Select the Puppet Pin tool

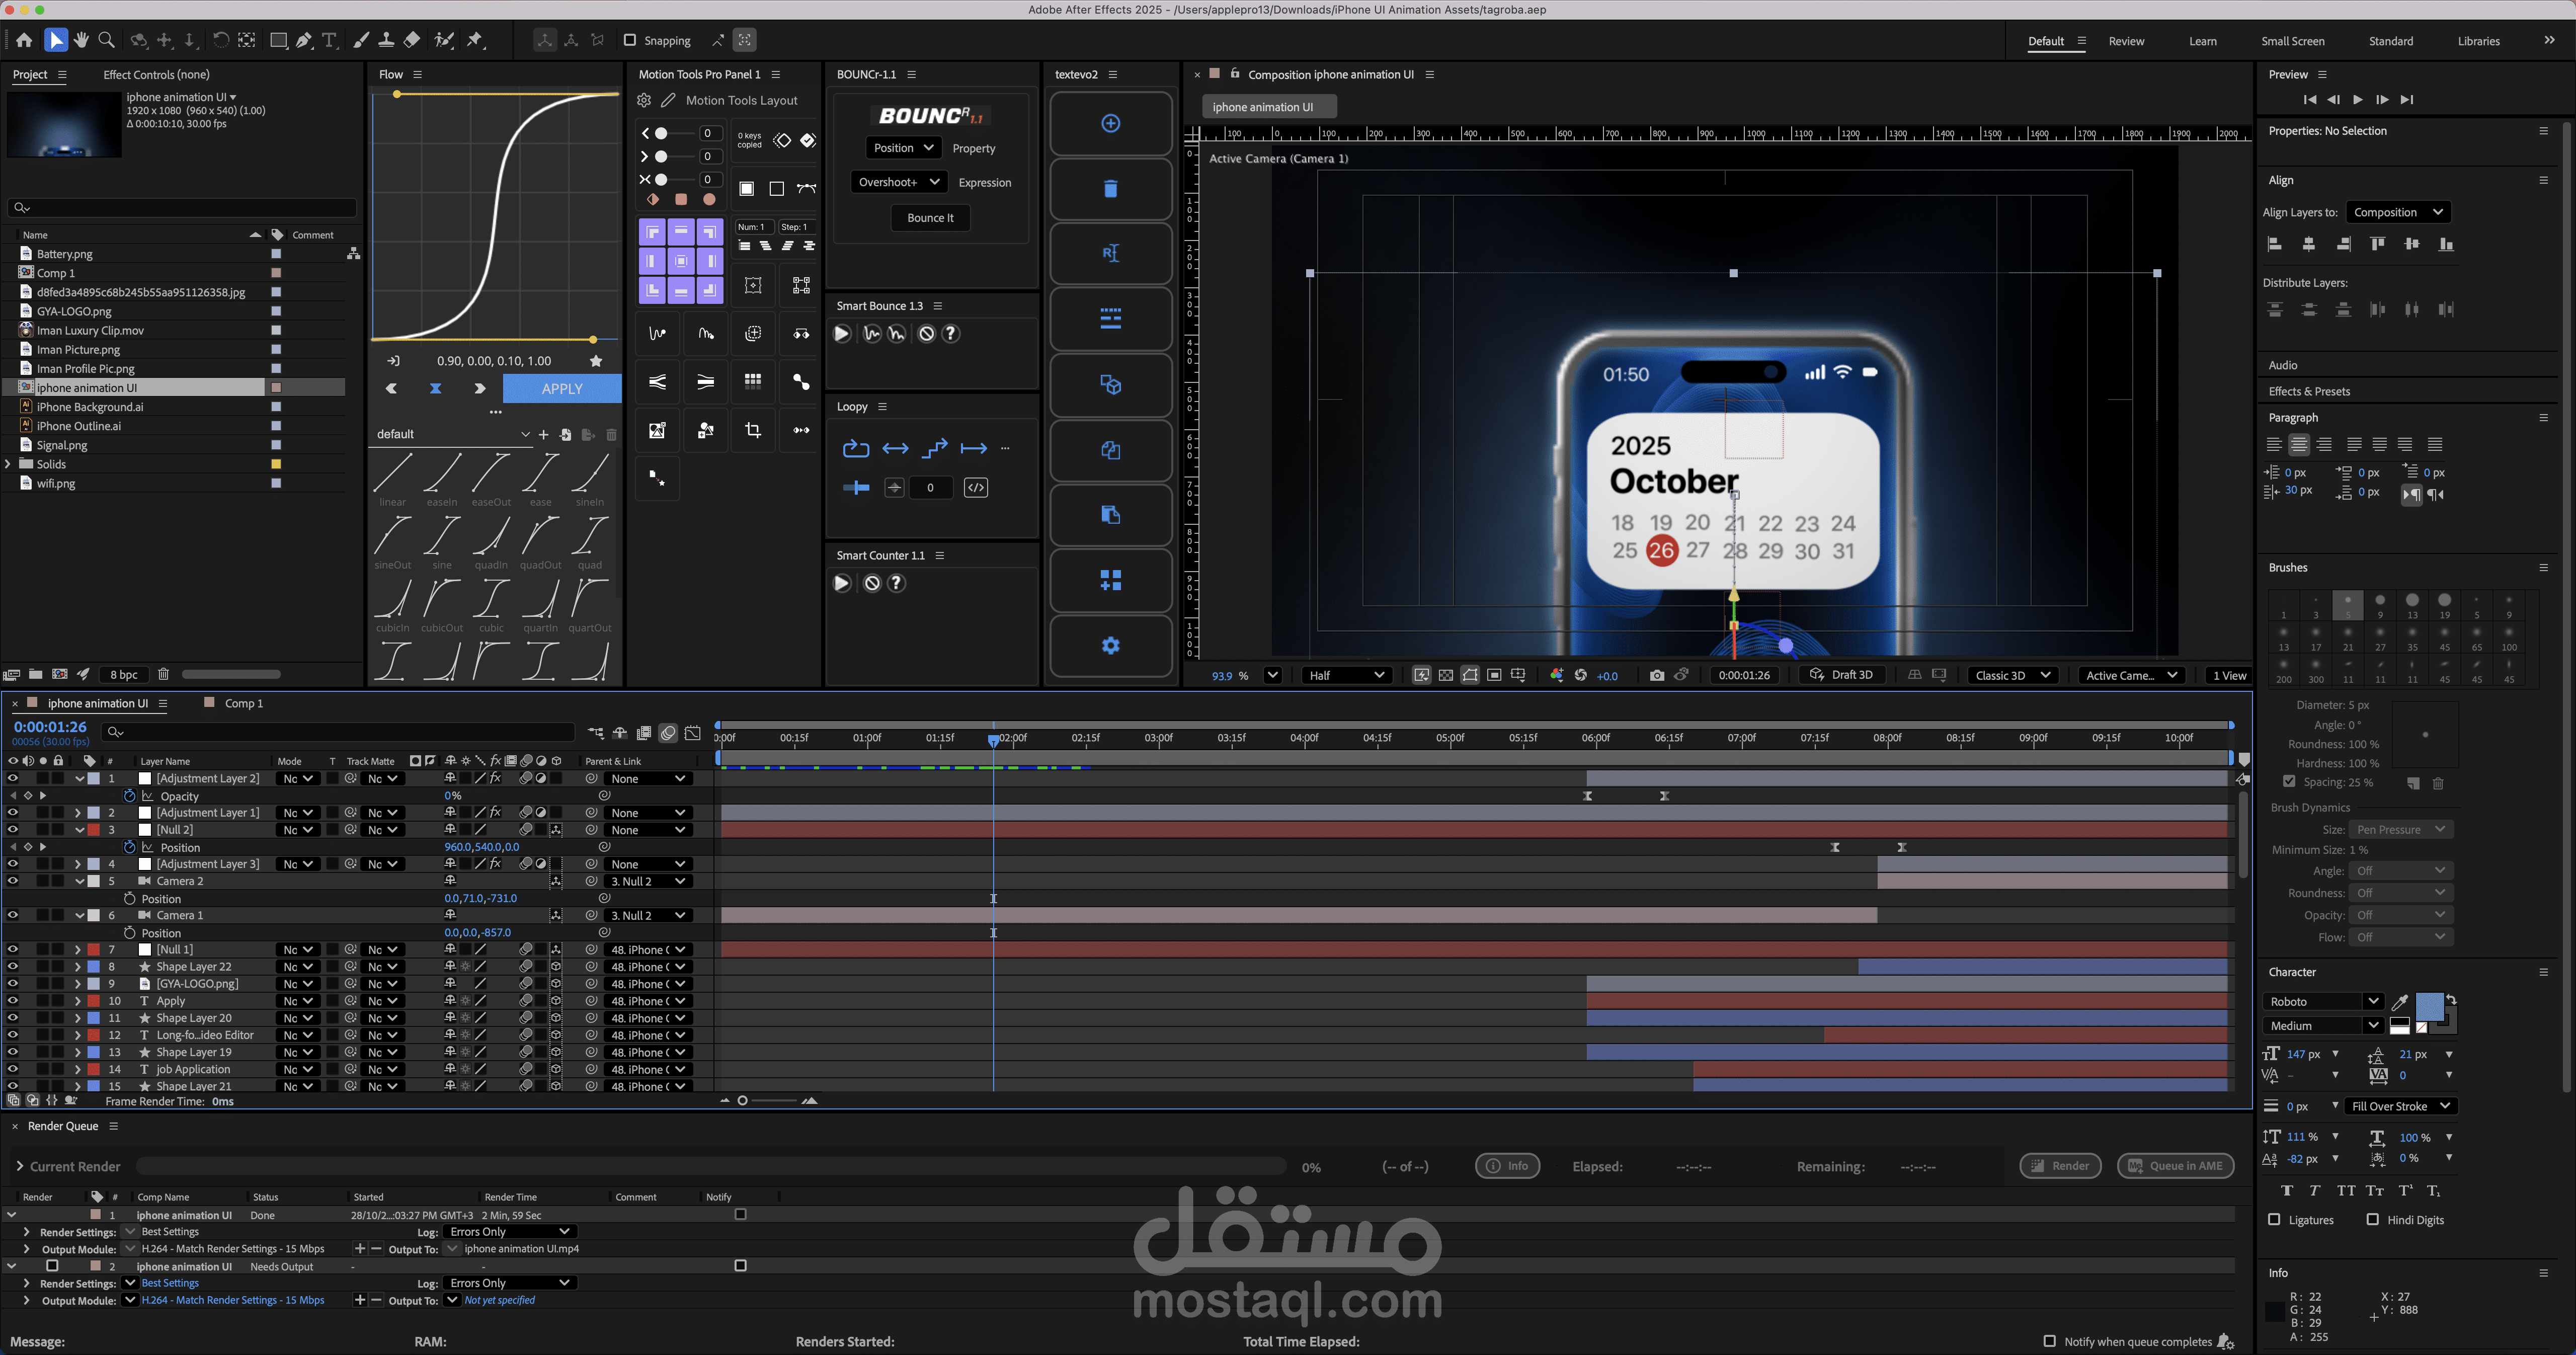pos(476,40)
